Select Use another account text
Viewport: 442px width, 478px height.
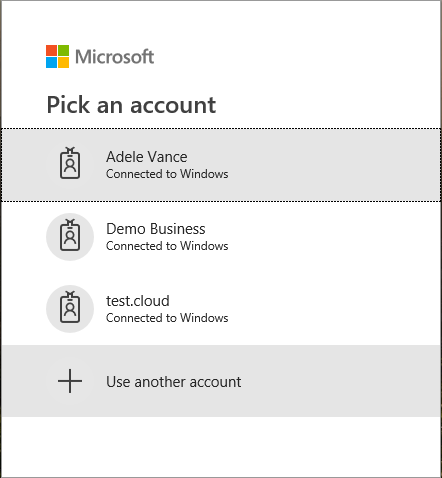coord(174,382)
